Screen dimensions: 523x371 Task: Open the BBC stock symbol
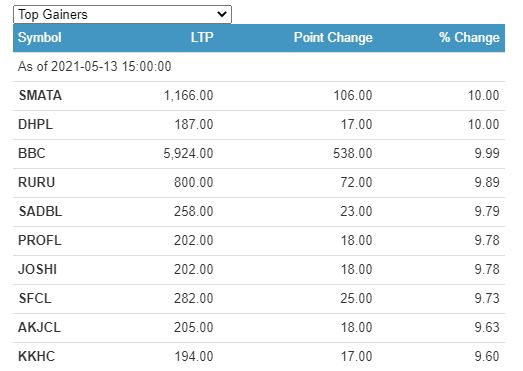point(32,153)
